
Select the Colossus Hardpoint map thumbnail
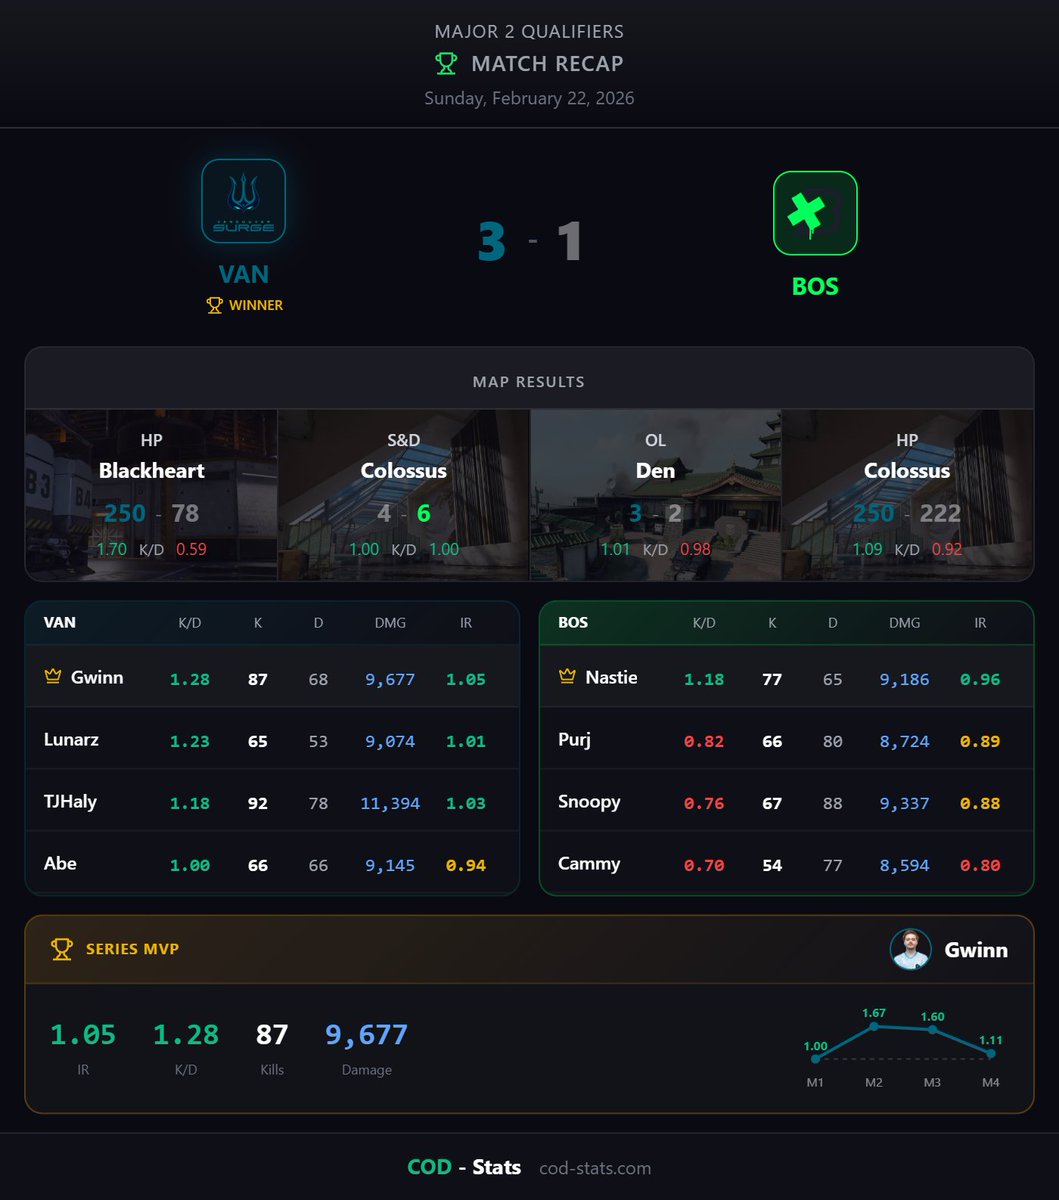point(907,493)
